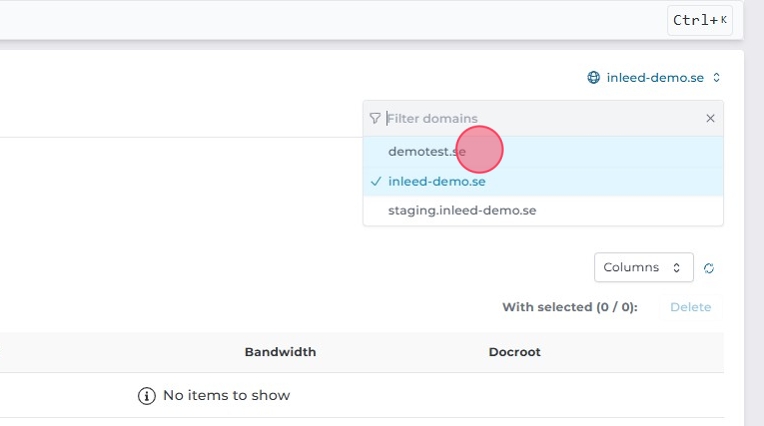The width and height of the screenshot is (764, 426).
Task: Open the inleed-demo.se domain selector
Action: [654, 77]
